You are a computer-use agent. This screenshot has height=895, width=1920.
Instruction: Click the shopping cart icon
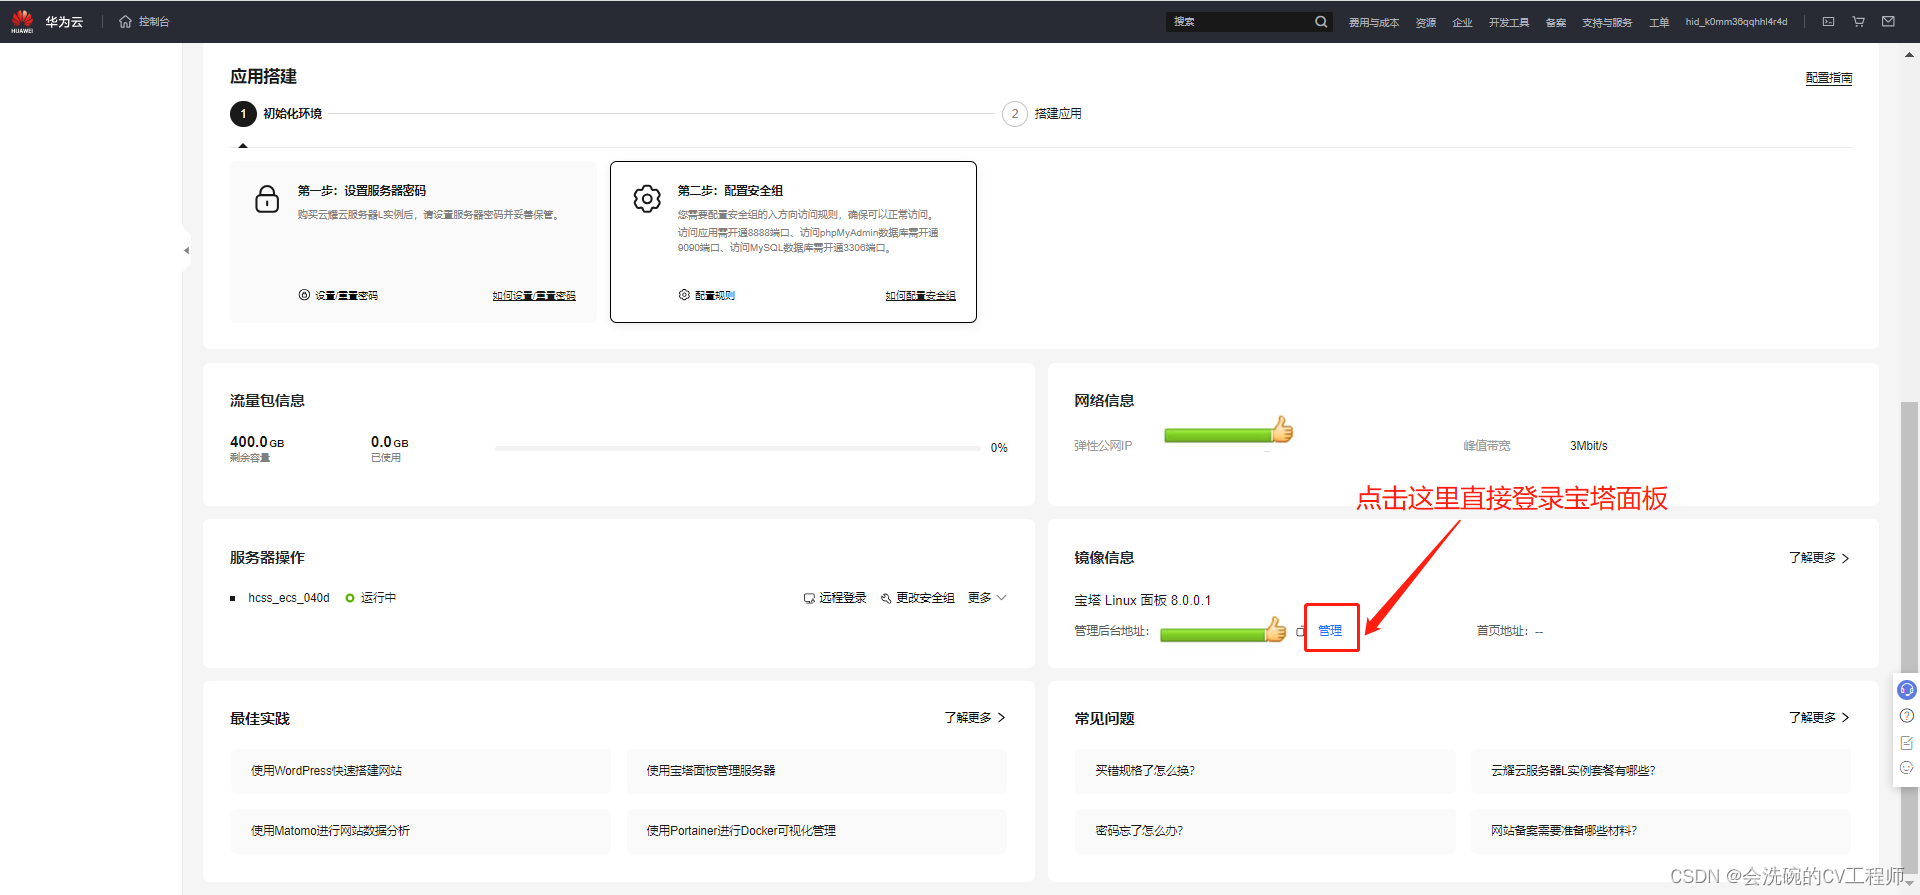1858,21
